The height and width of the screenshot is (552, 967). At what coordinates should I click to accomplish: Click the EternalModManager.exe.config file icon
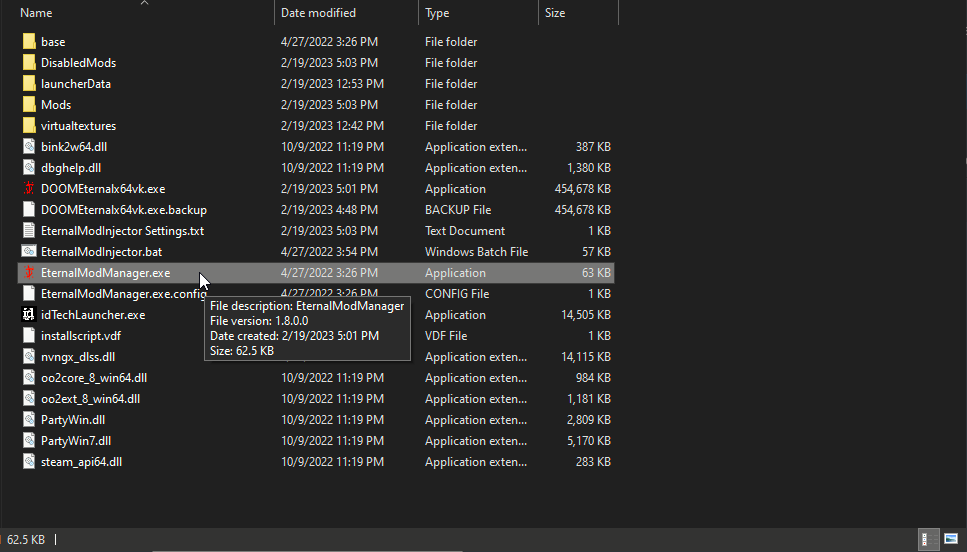[28, 294]
